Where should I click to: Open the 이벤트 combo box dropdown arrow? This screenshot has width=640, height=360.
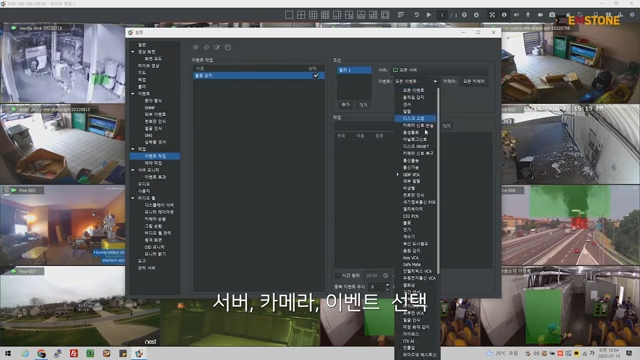click(x=435, y=82)
